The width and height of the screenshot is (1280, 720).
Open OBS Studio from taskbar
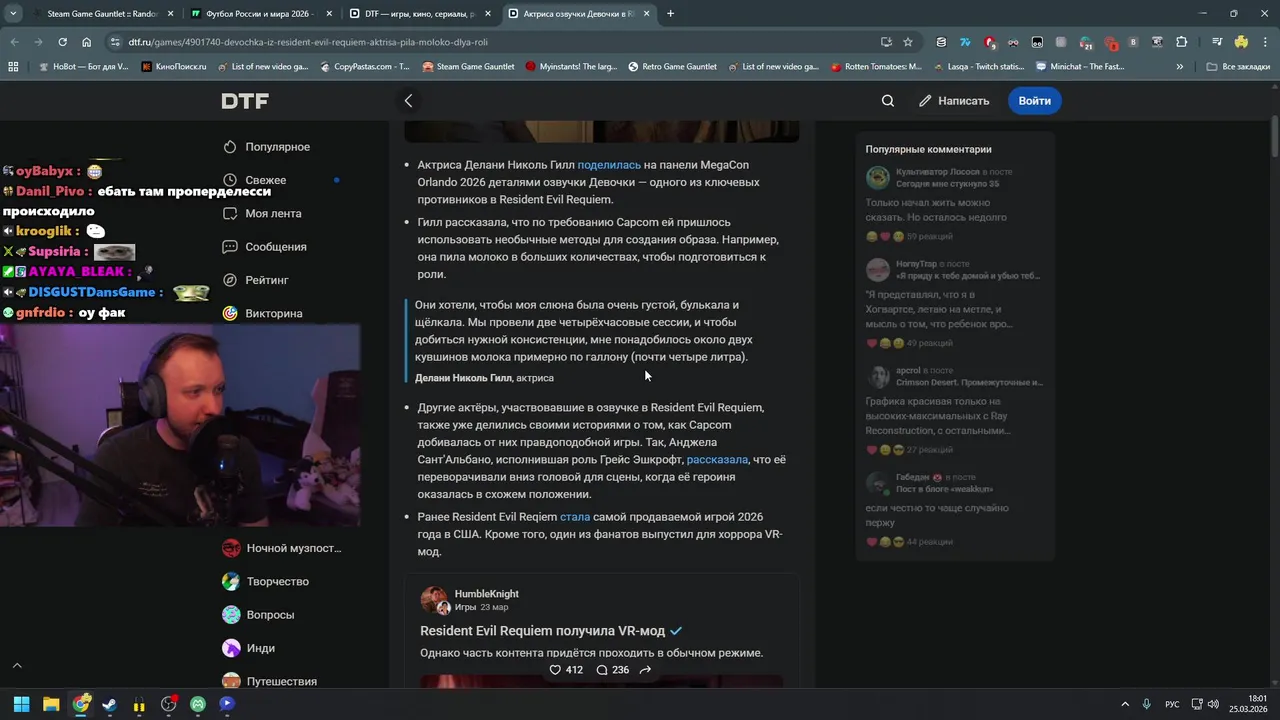click(x=168, y=704)
